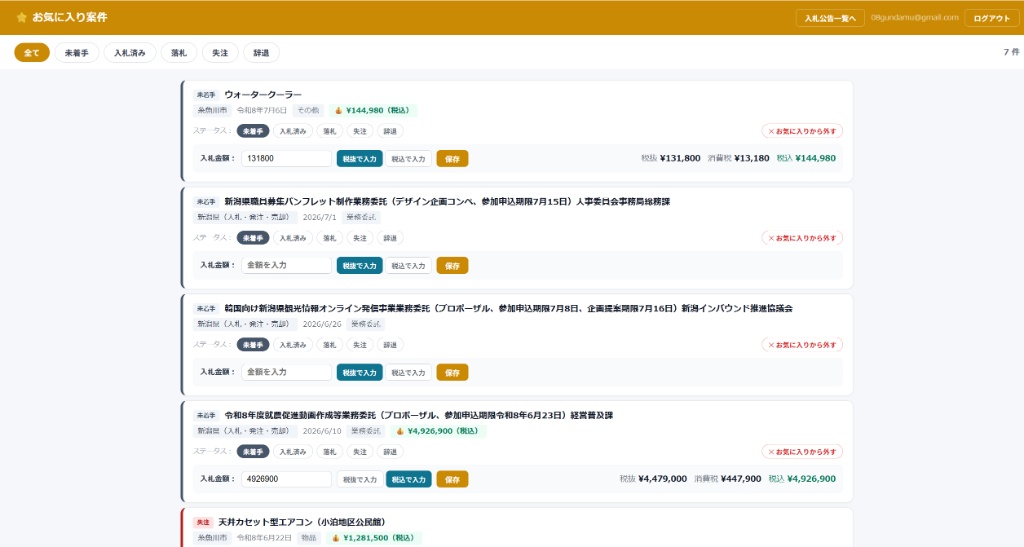
Task: Click the 令和8年7月6日 date tag
Action: [x=261, y=110]
